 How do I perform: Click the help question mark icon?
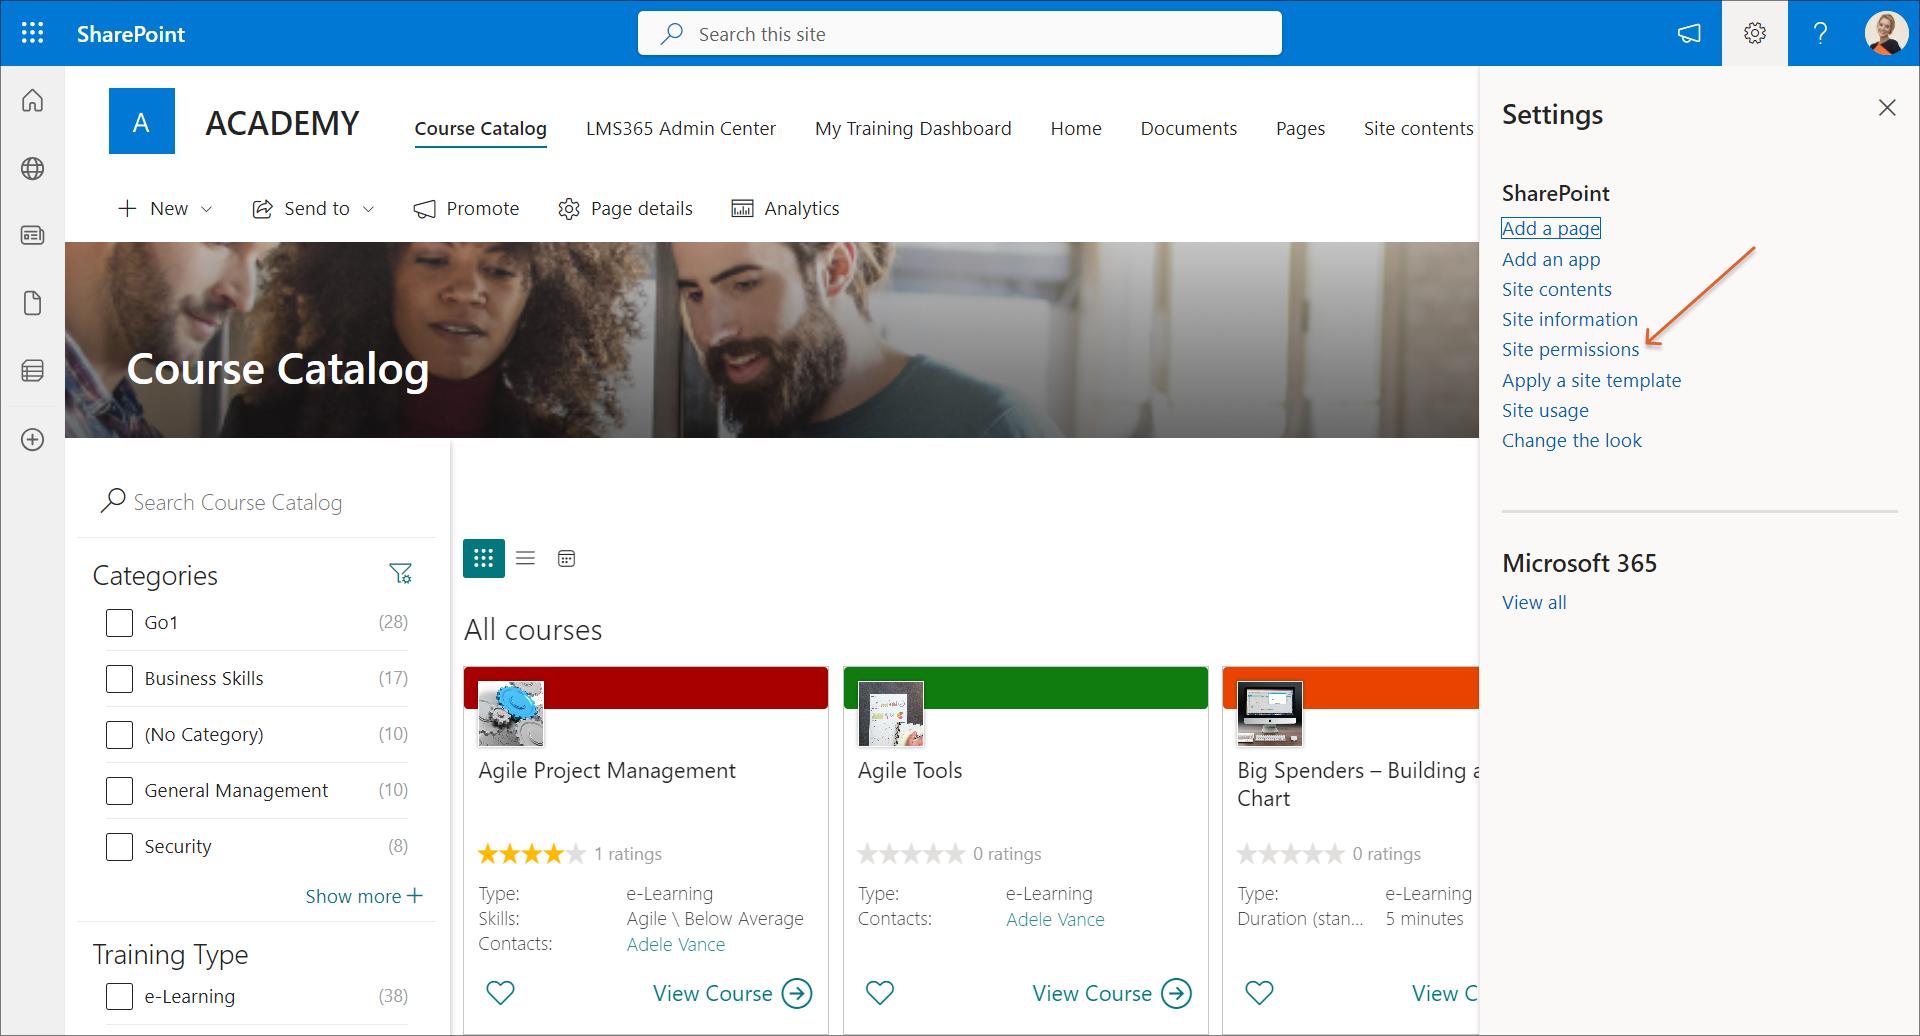click(x=1820, y=33)
